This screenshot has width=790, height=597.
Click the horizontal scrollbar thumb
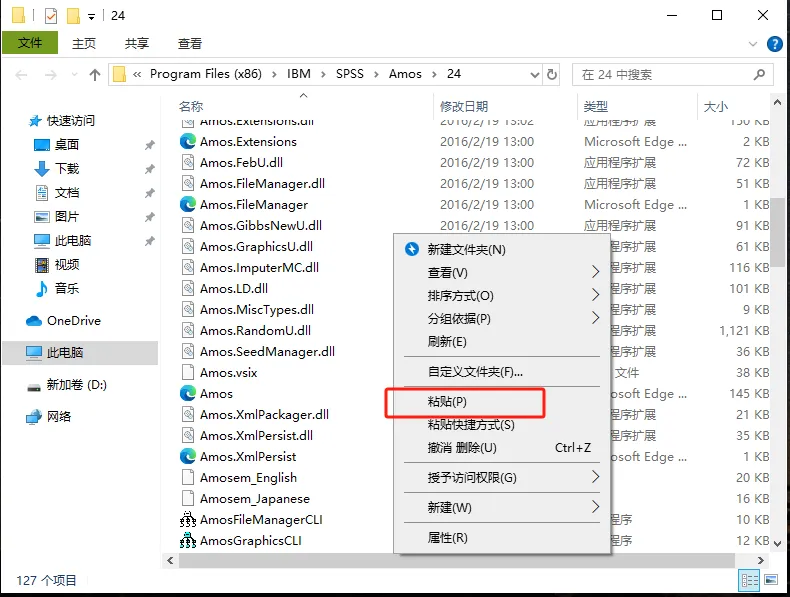(456, 560)
